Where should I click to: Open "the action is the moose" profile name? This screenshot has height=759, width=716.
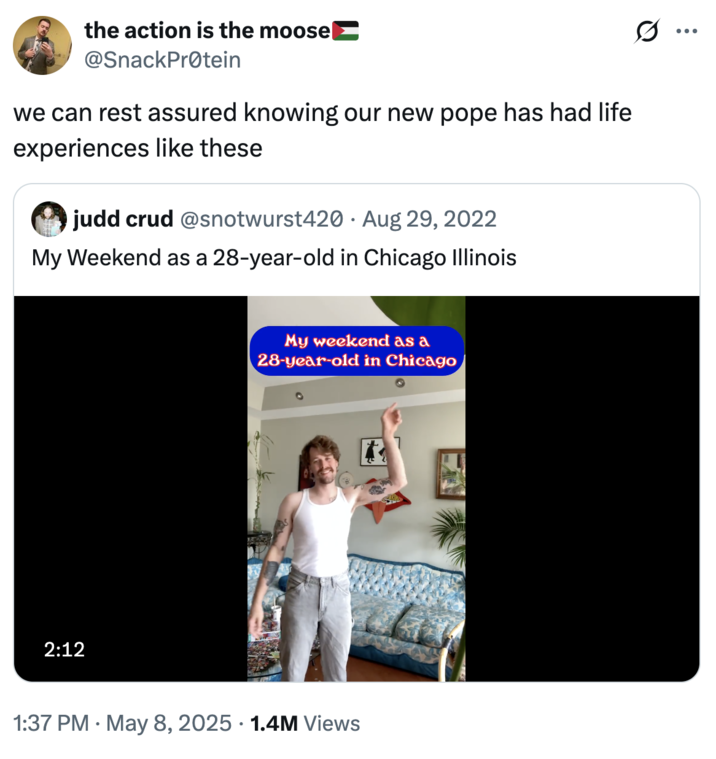(207, 31)
